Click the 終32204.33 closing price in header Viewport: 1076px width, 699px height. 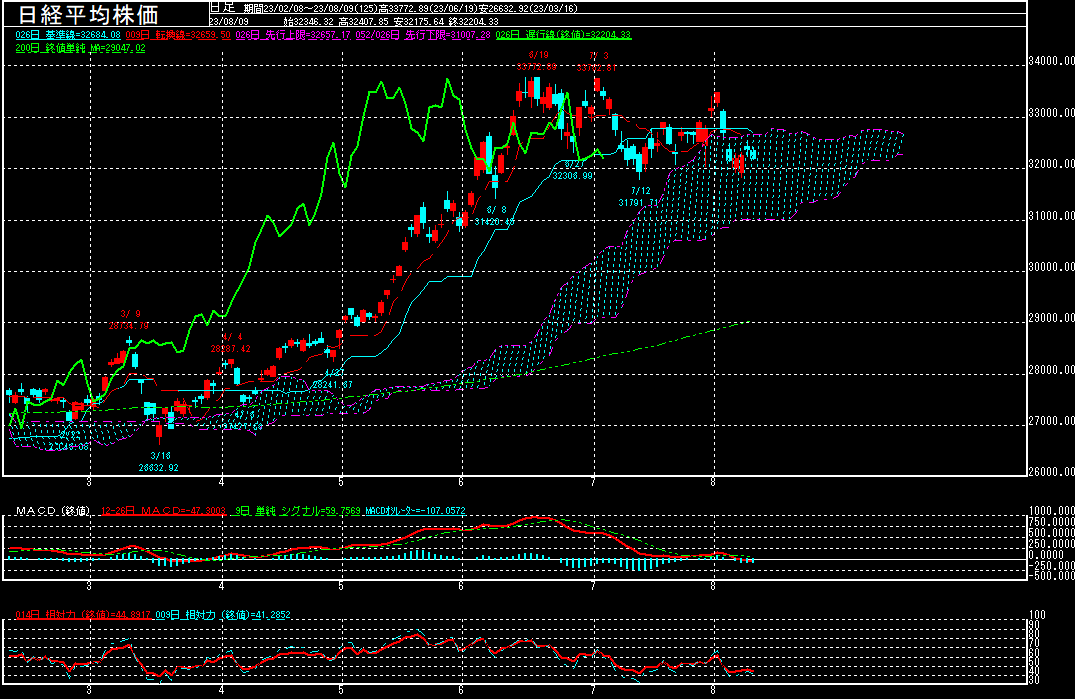[473, 21]
